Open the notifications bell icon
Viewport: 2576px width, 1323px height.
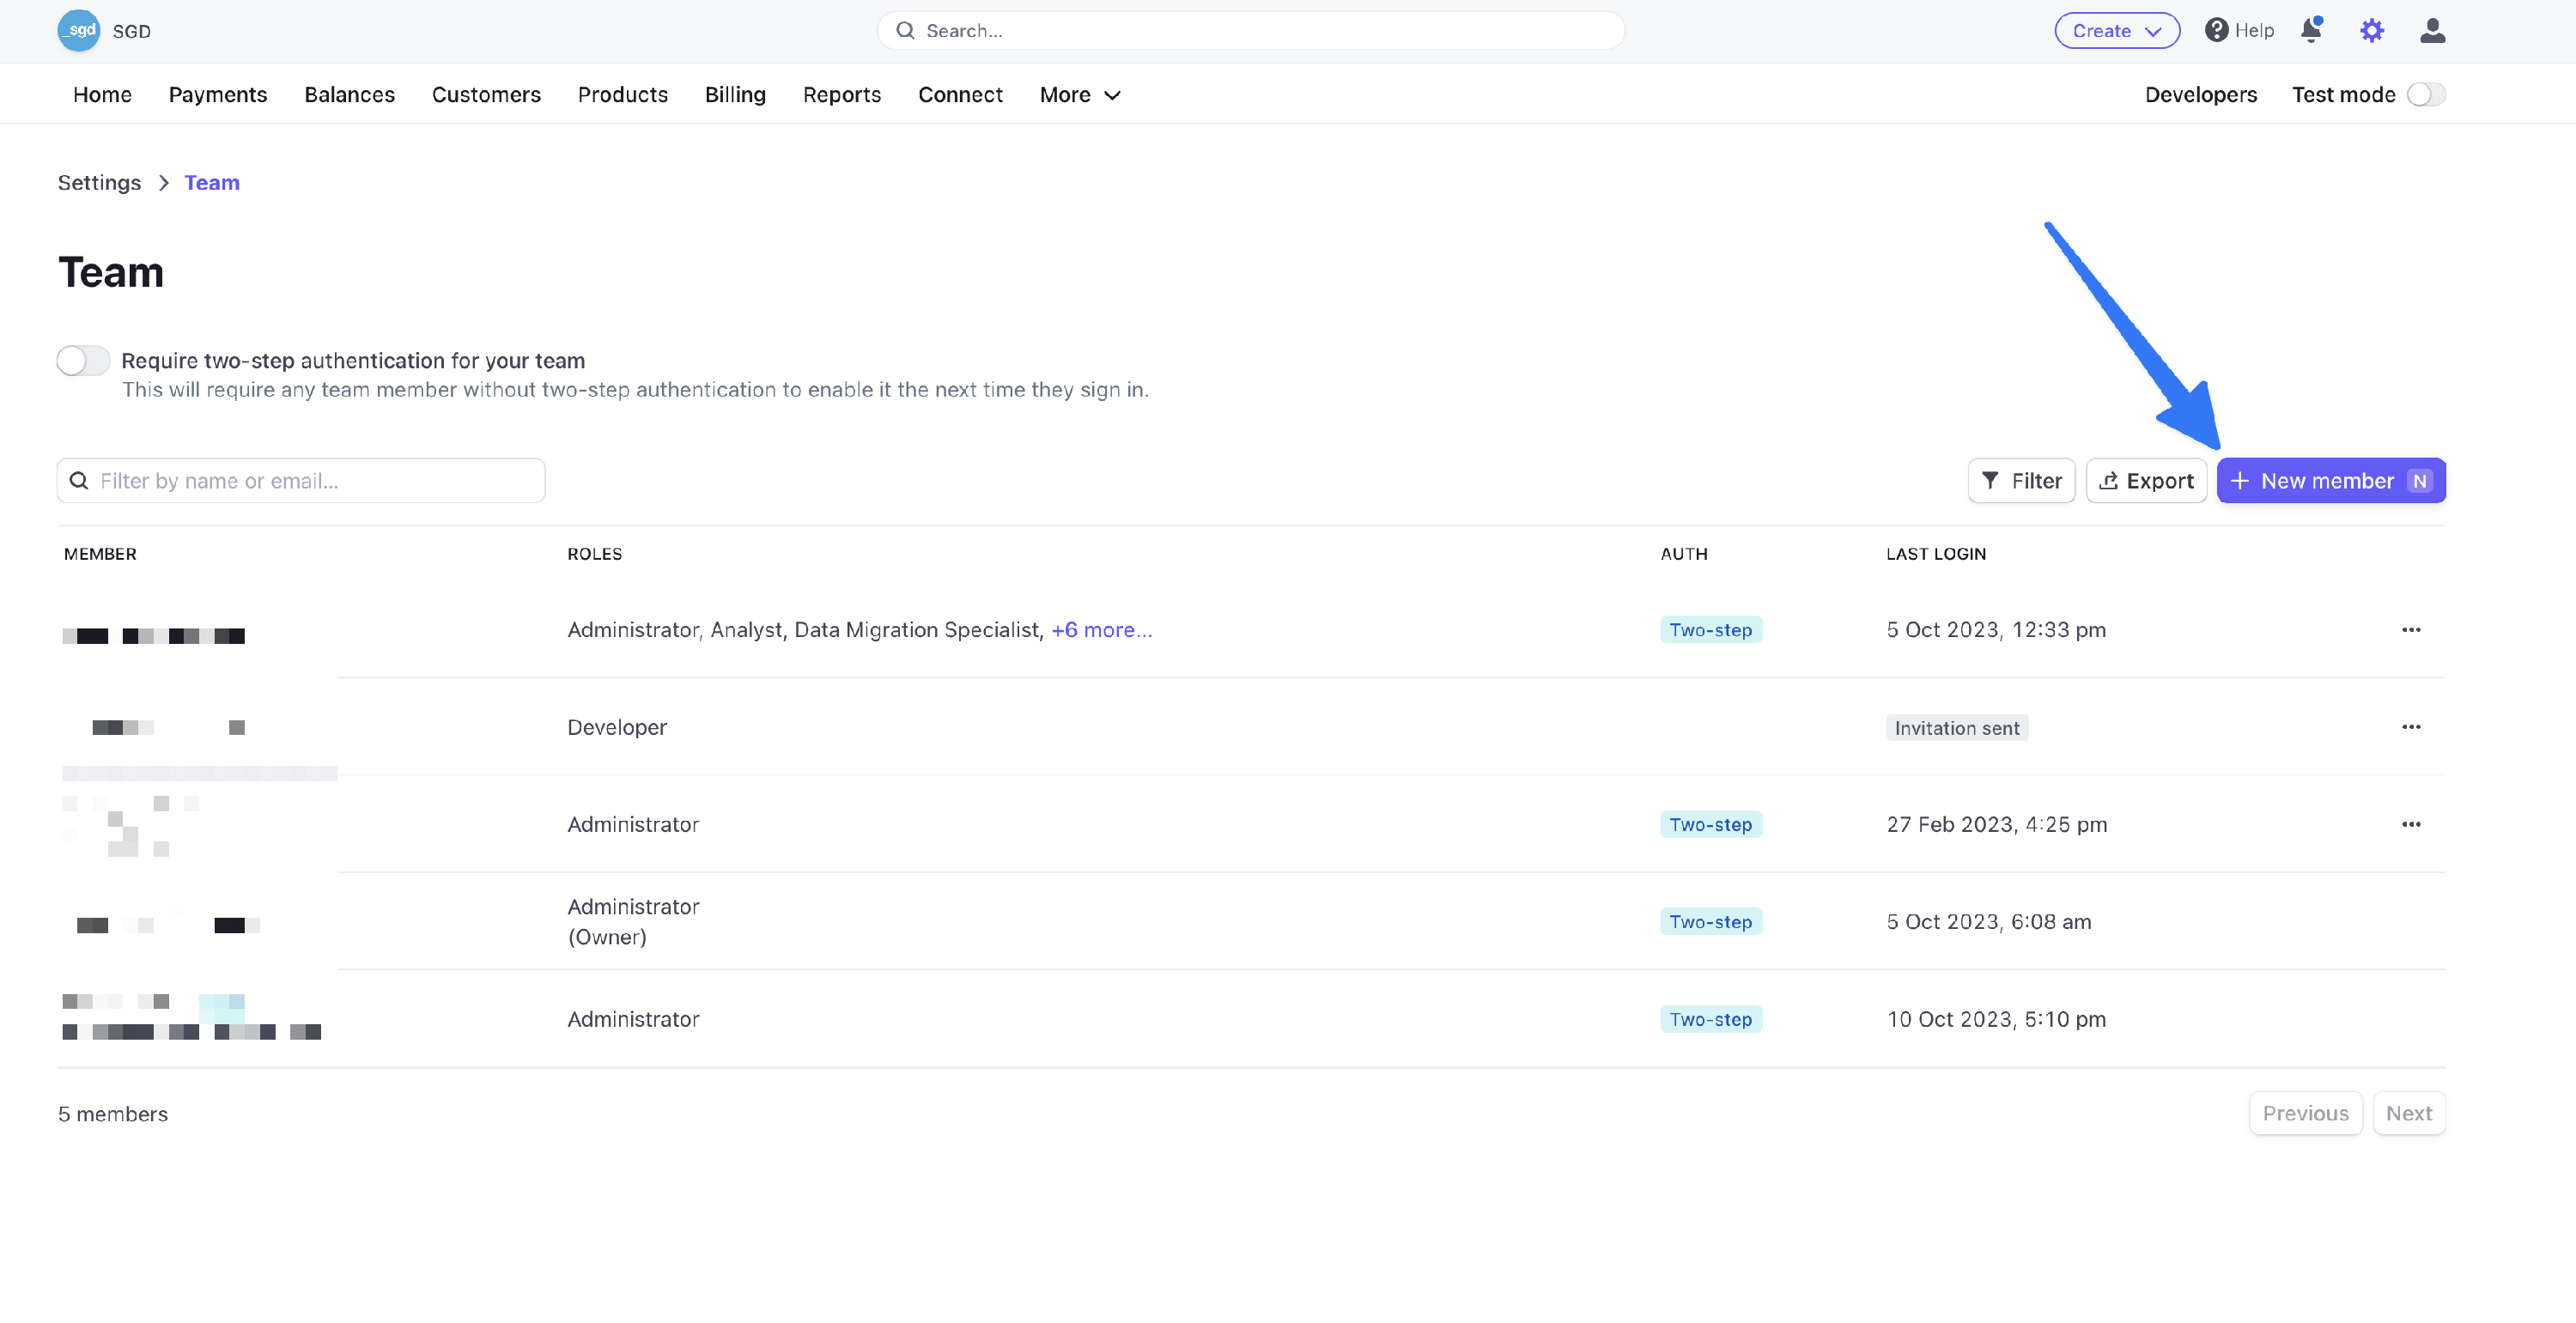pyautogui.click(x=2310, y=31)
